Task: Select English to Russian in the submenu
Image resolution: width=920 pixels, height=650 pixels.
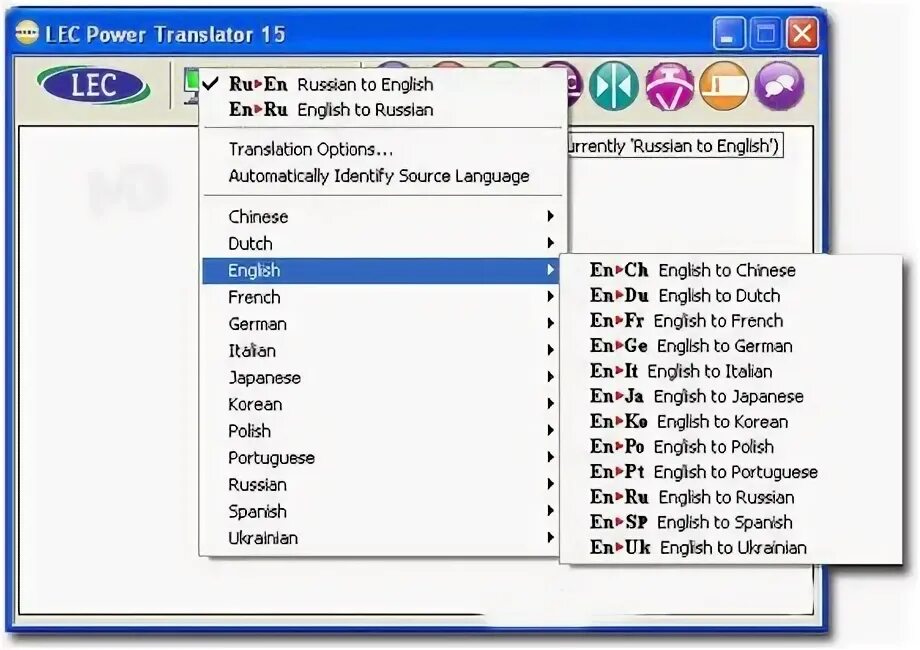Action: (x=730, y=497)
